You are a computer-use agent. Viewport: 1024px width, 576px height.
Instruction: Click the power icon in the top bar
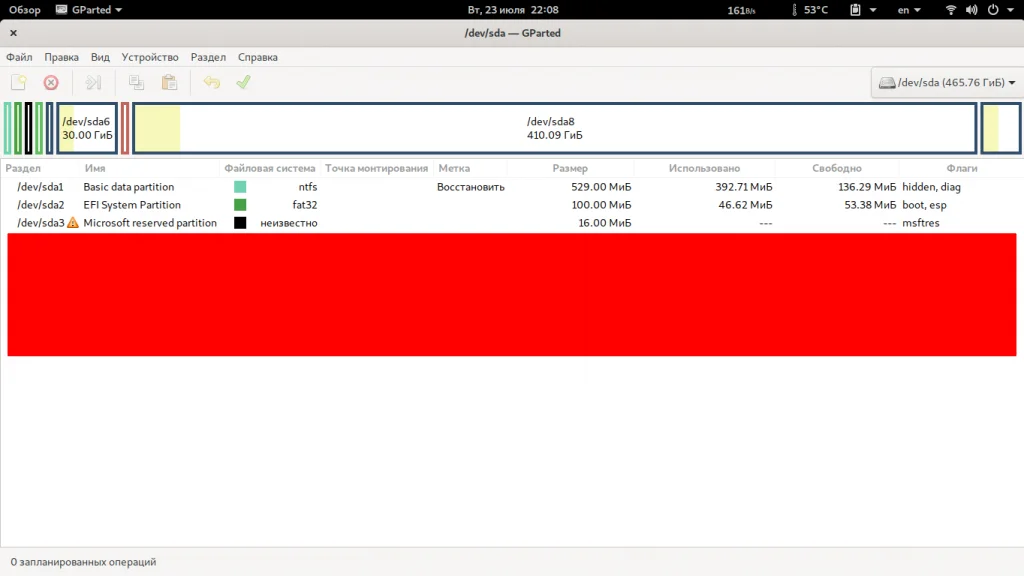pos(993,10)
